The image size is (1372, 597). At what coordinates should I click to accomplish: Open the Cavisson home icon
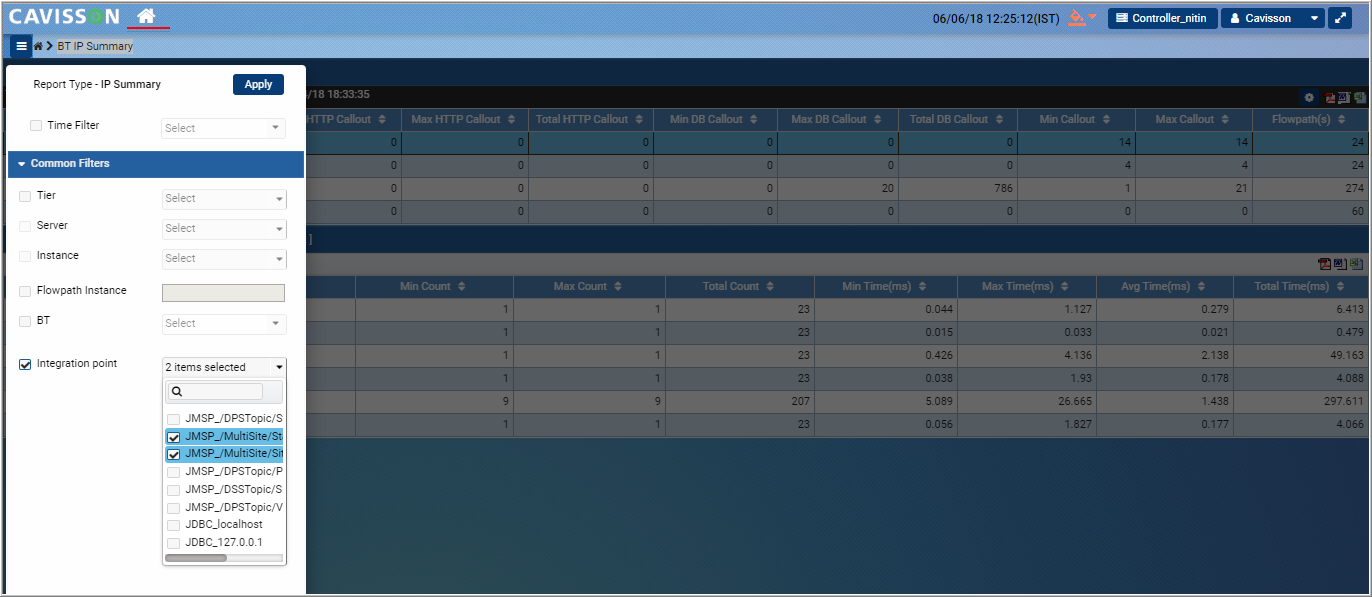point(147,16)
